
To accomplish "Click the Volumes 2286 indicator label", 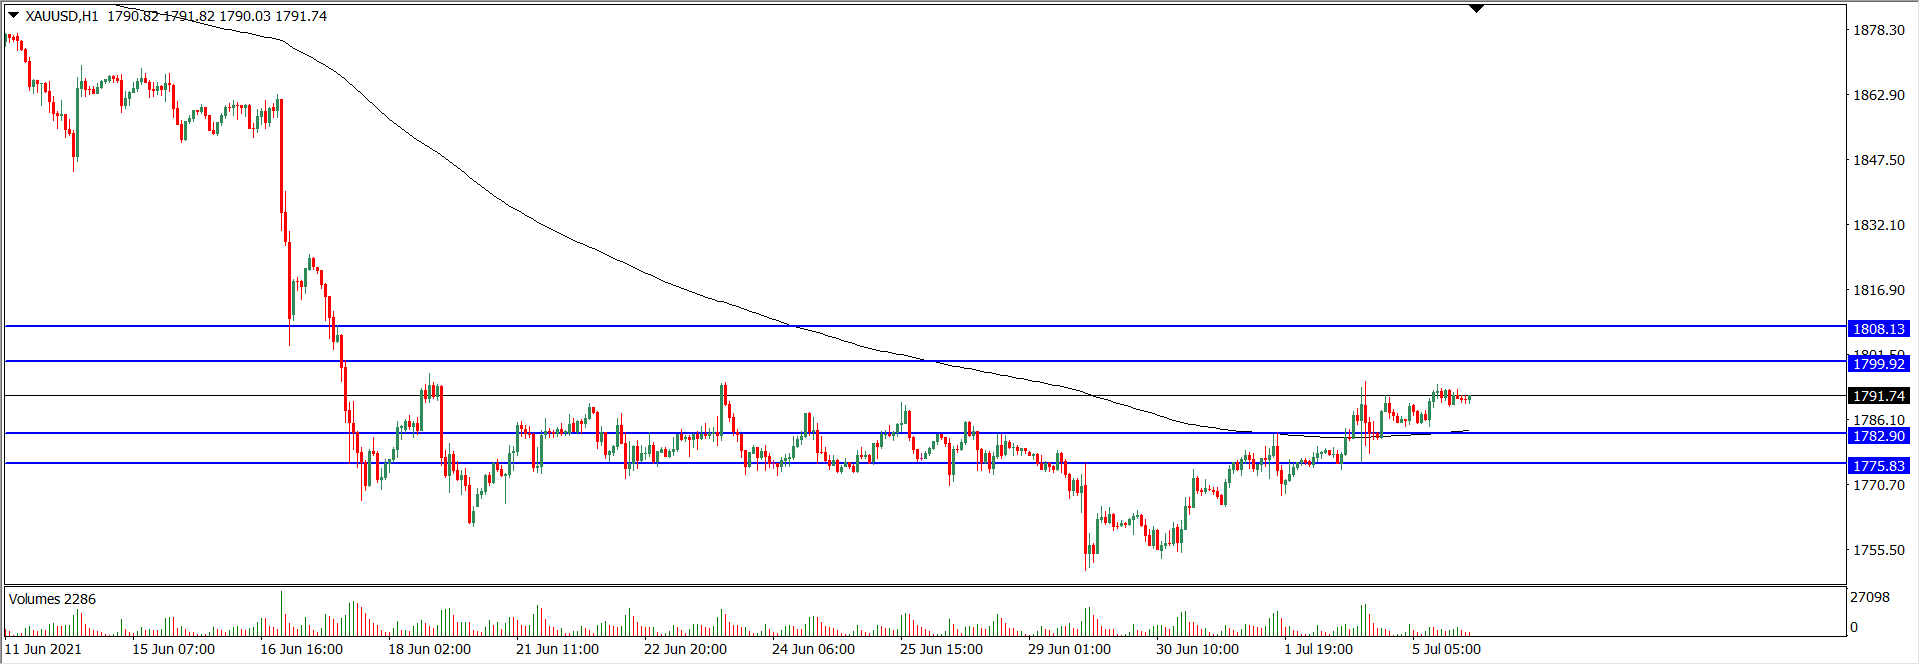I will tap(52, 599).
